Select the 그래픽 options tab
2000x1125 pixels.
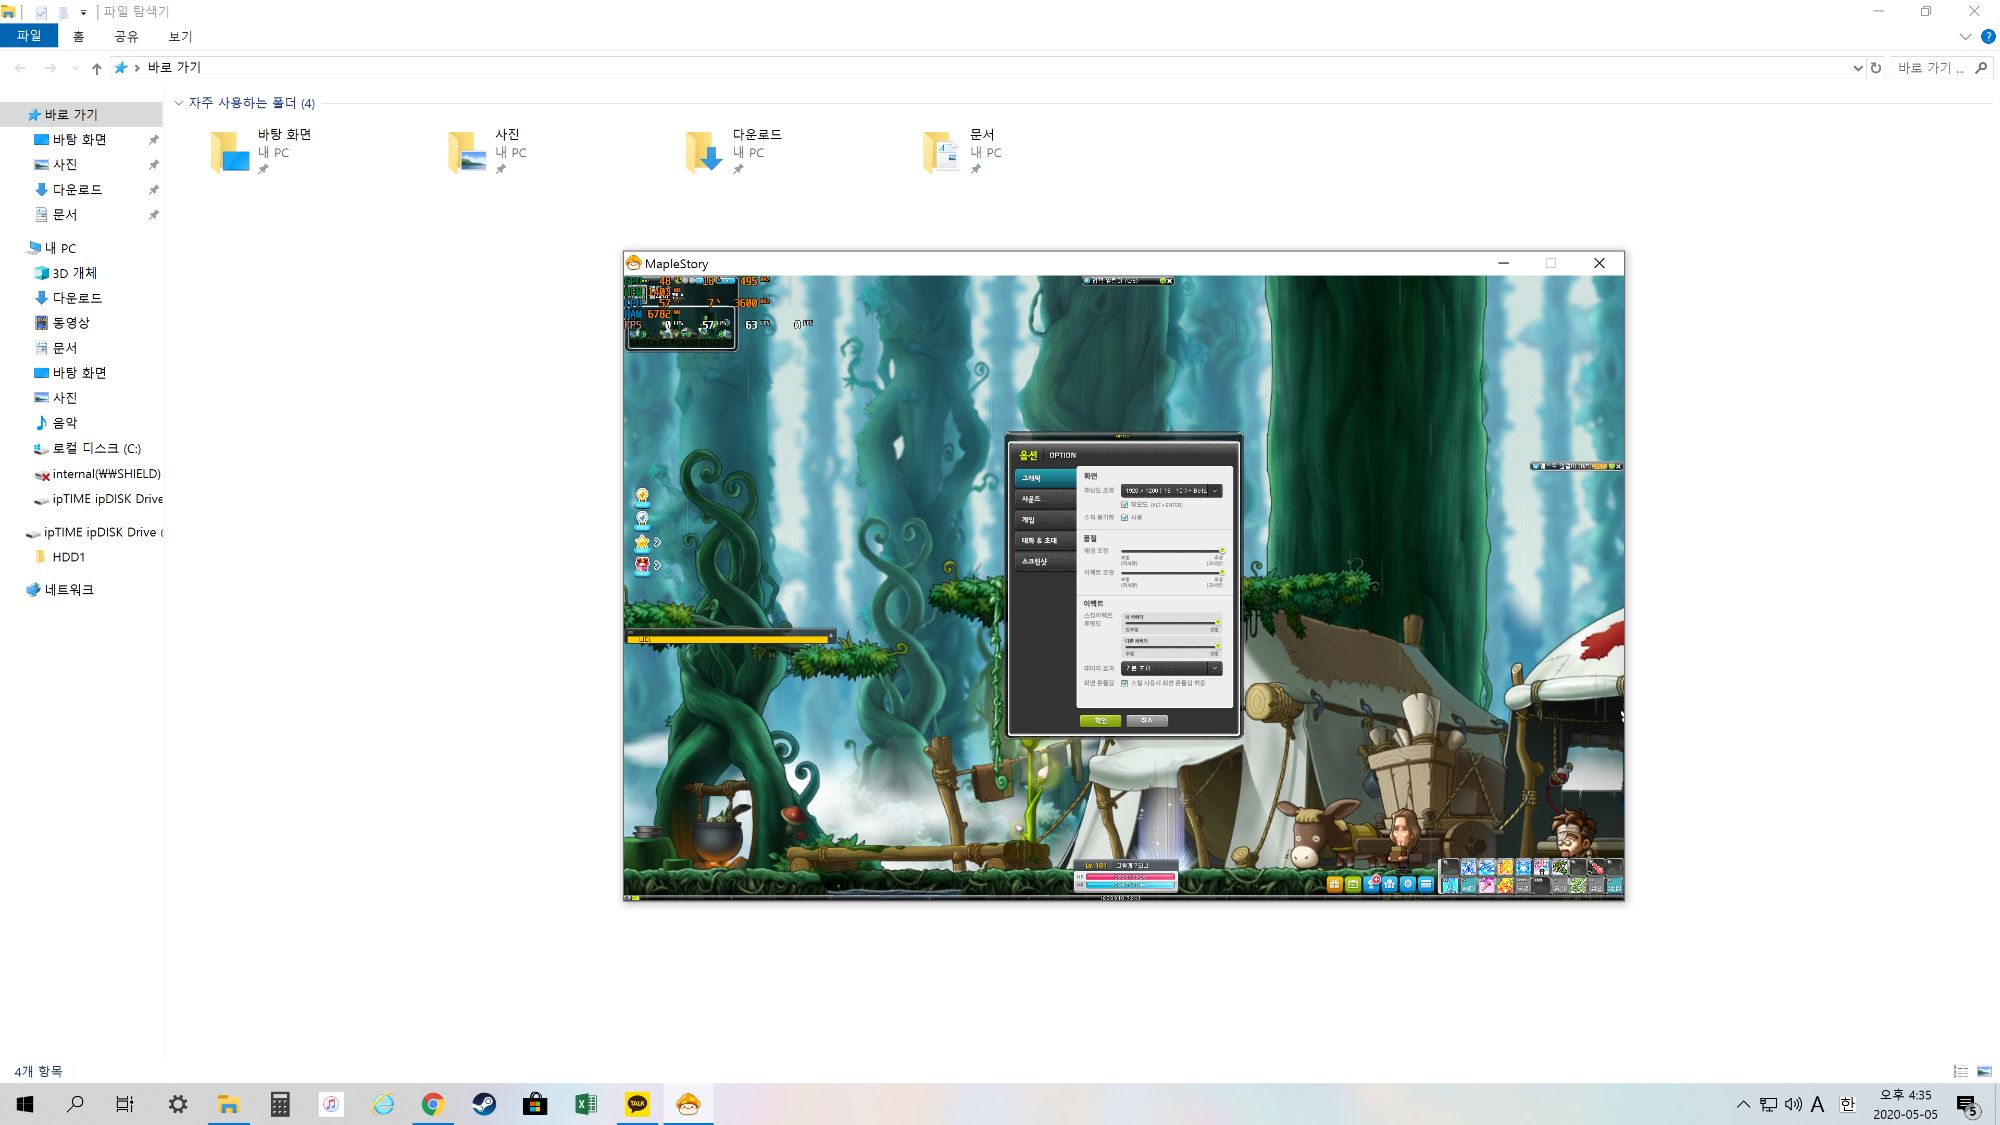click(1045, 478)
